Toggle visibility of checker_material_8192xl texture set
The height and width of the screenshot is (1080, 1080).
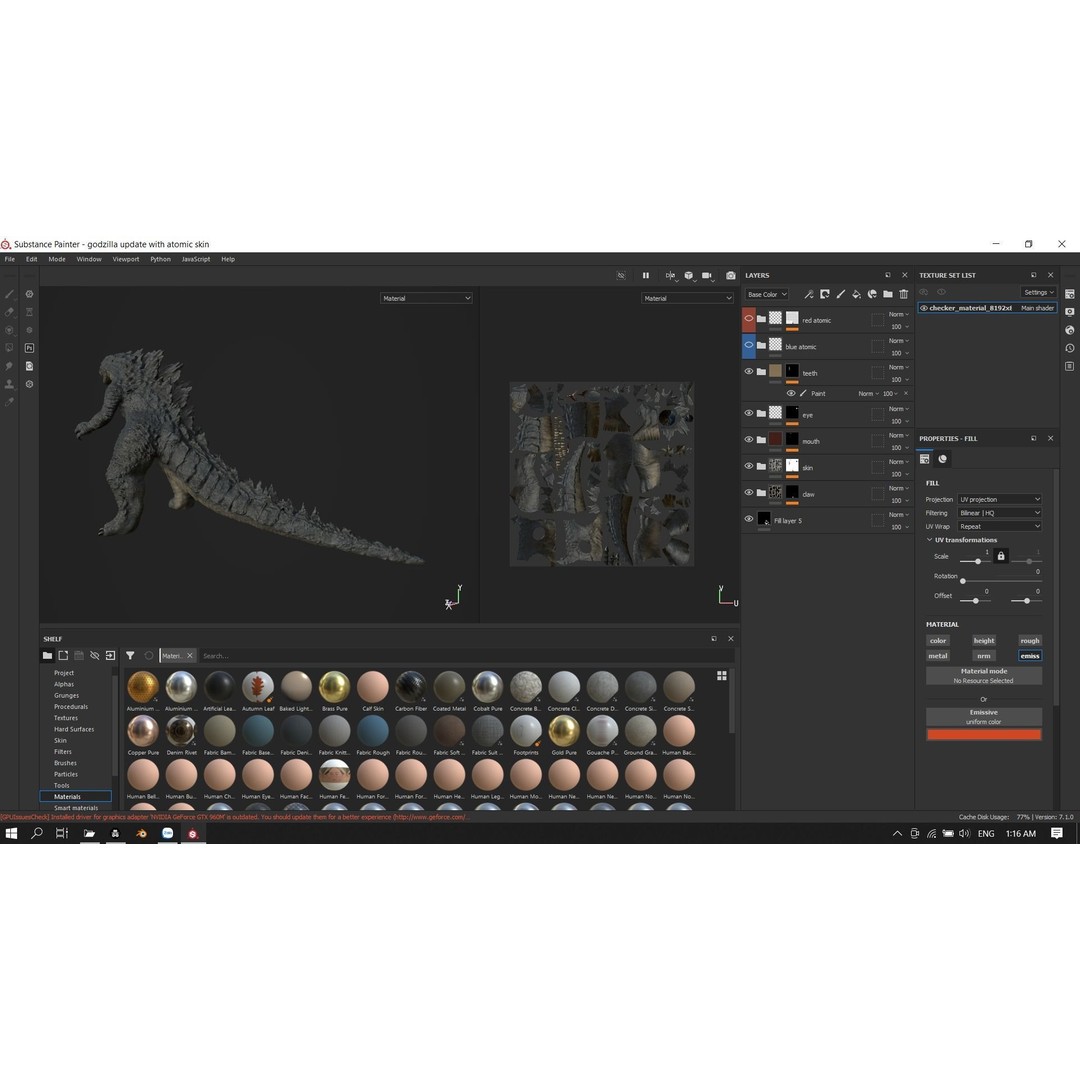coord(924,308)
